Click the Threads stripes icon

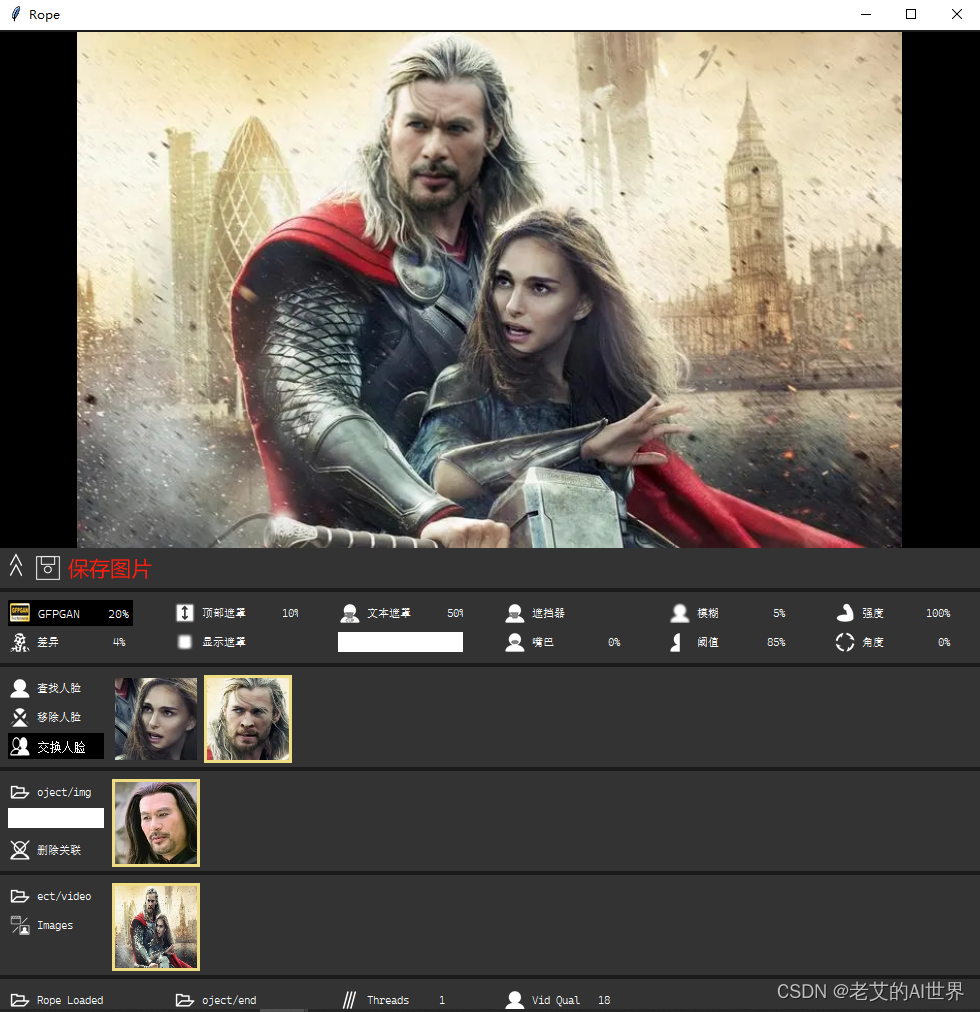pos(349,1000)
